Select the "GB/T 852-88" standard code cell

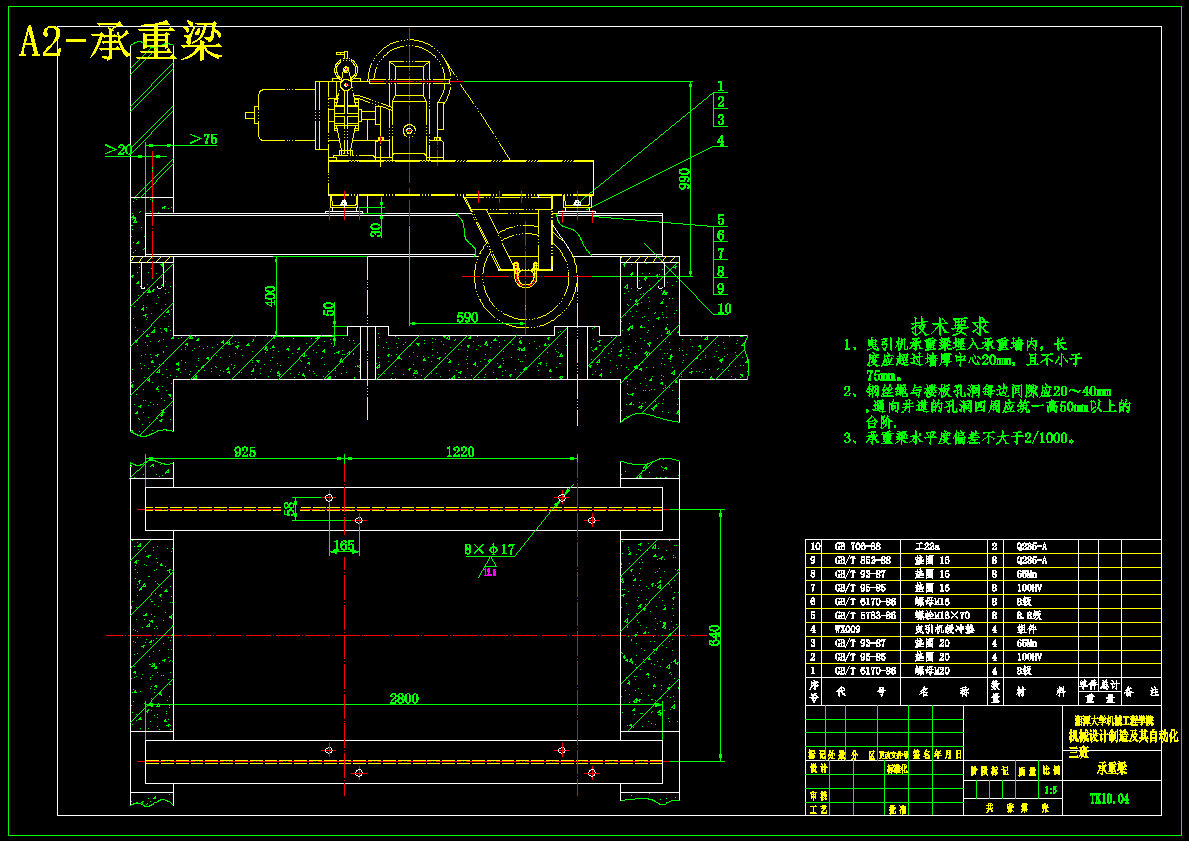[x=863, y=560]
